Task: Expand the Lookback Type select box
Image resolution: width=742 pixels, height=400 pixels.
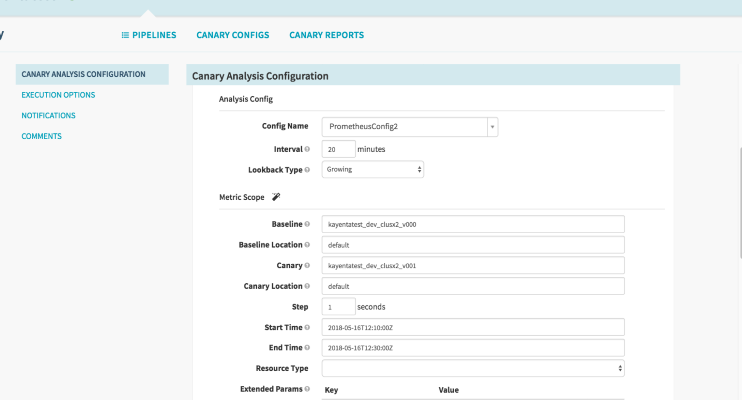Action: click(373, 170)
